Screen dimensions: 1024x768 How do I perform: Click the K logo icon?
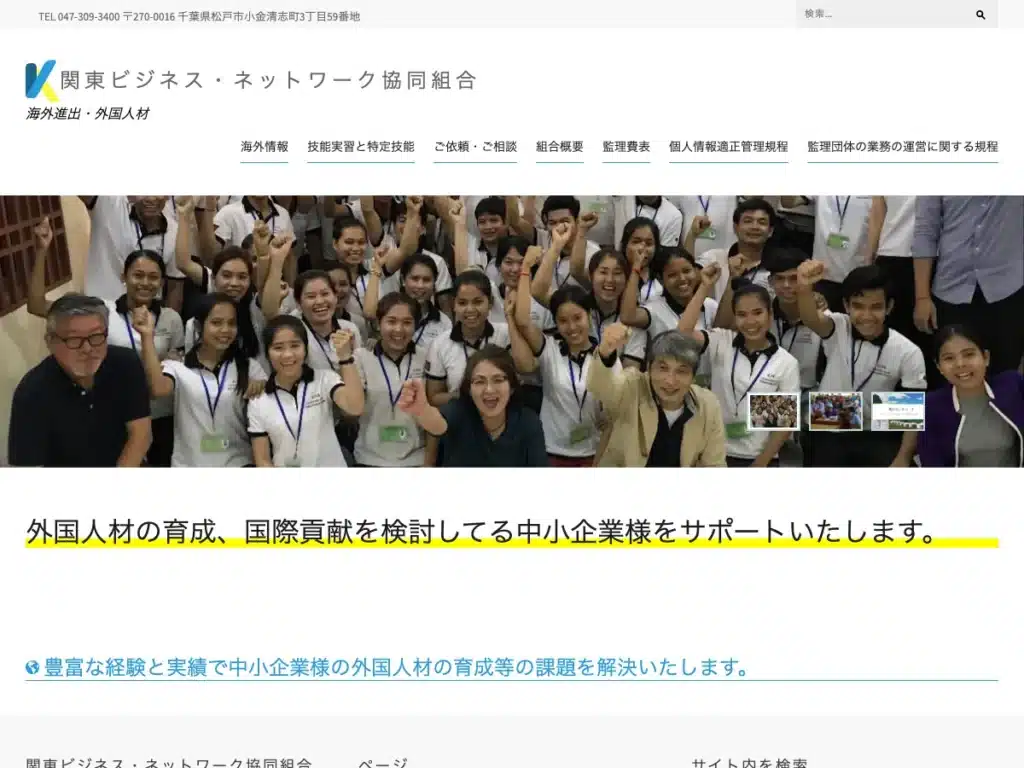[40, 80]
